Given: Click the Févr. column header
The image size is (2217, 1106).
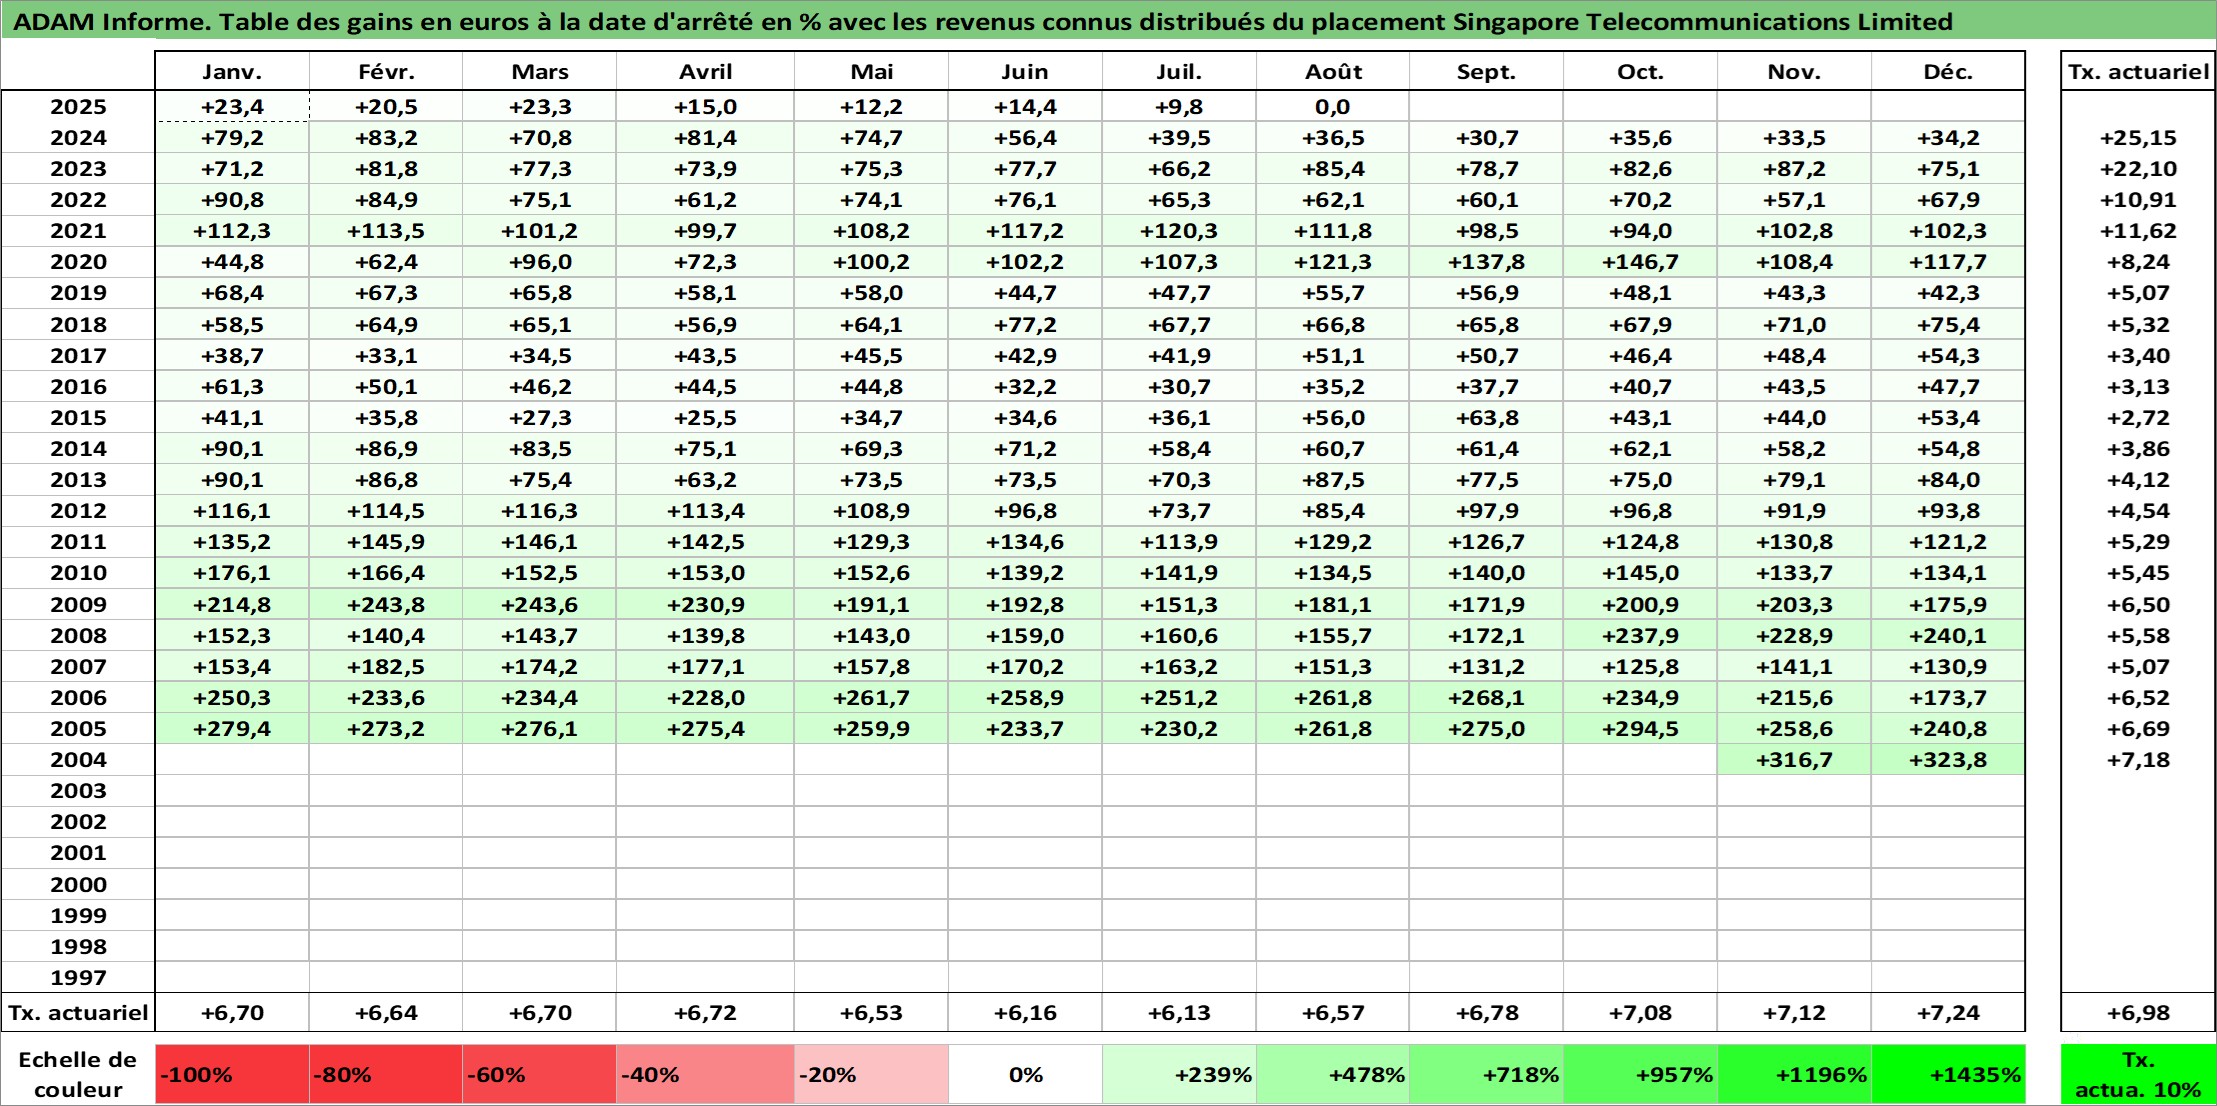Looking at the screenshot, I should click(x=386, y=71).
